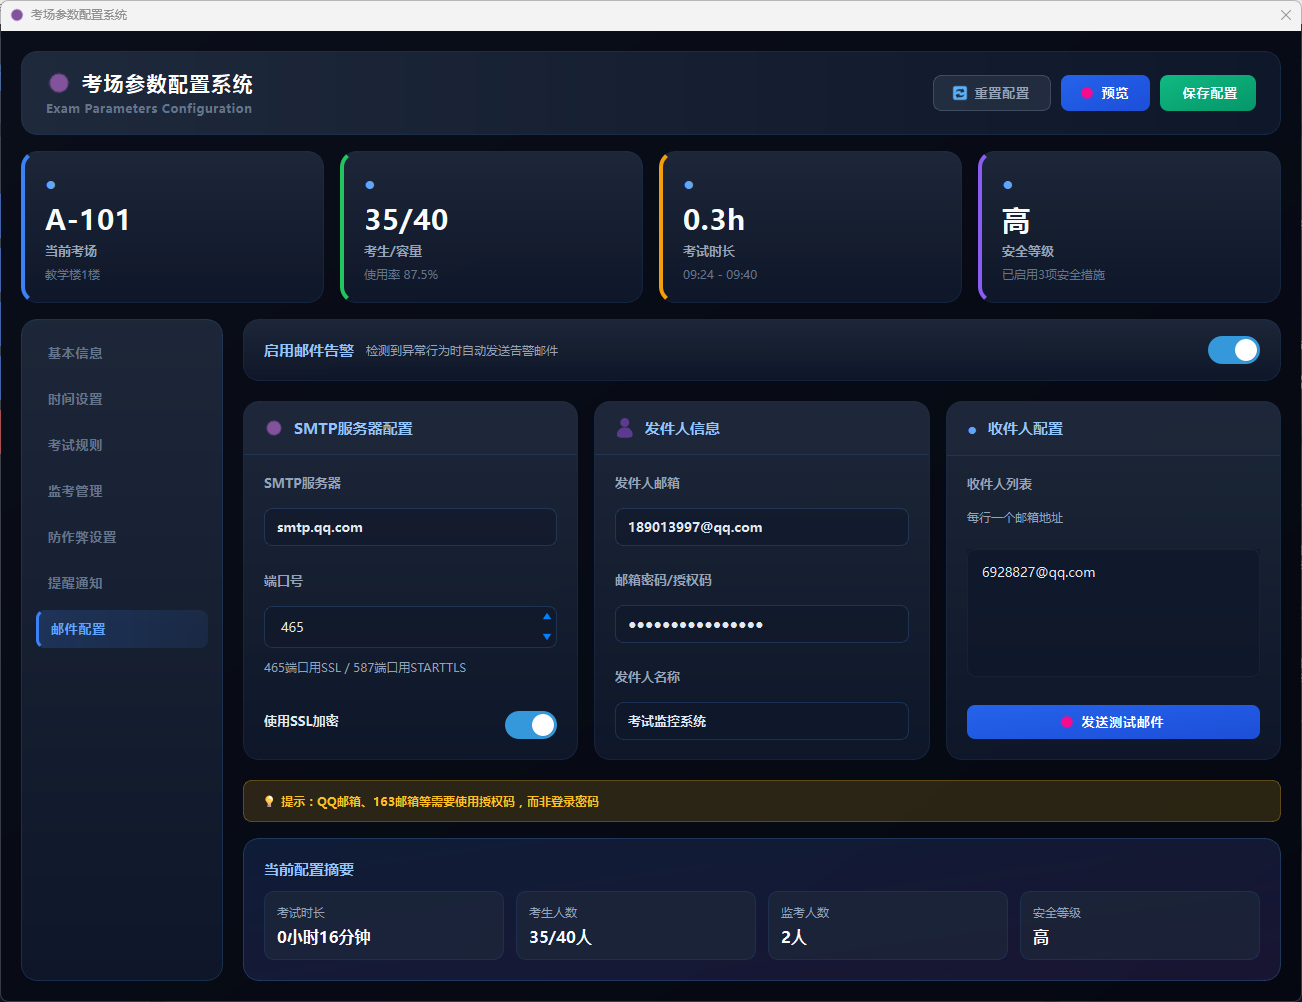Click the purple logo beside 考场参数配置系统 title
This screenshot has width=1302, height=1002.
(59, 83)
